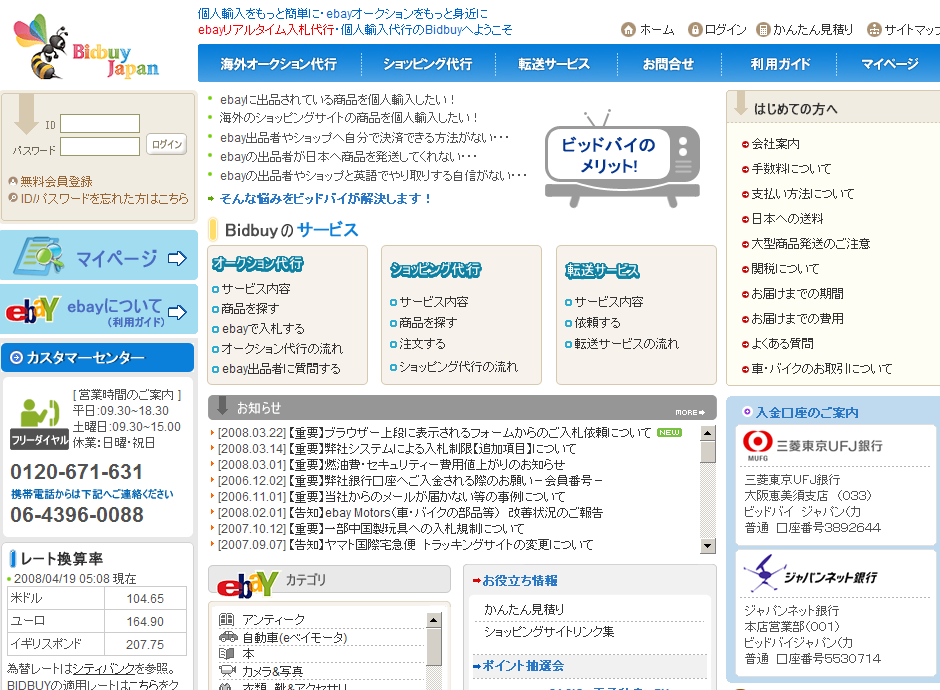Image resolution: width=940 pixels, height=690 pixels.
Task: Click the book icon for 本 category
Action: point(227,653)
